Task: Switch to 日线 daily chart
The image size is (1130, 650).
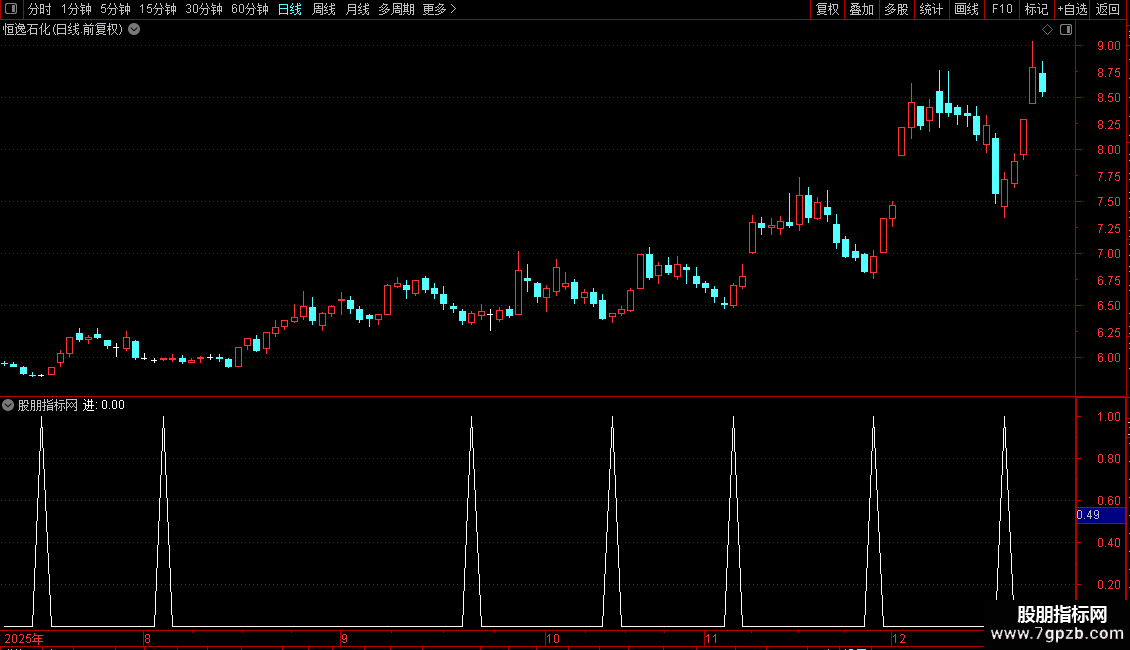Action: pos(290,9)
